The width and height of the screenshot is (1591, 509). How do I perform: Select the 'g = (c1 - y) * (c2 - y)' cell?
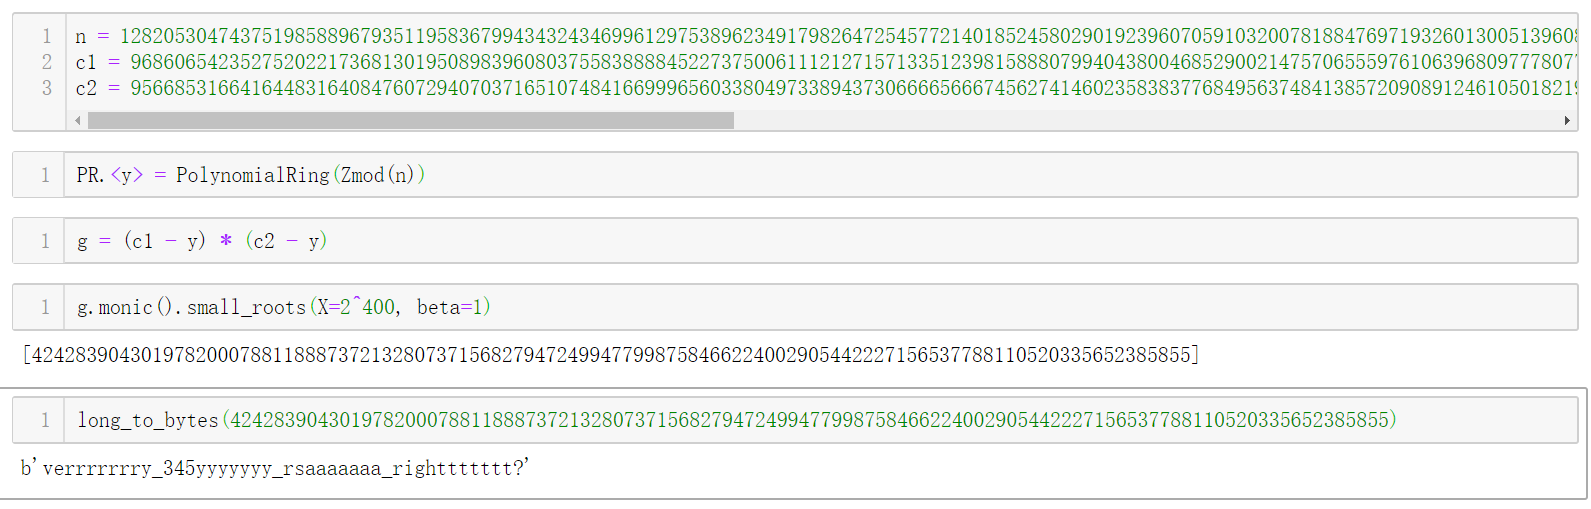(820, 241)
